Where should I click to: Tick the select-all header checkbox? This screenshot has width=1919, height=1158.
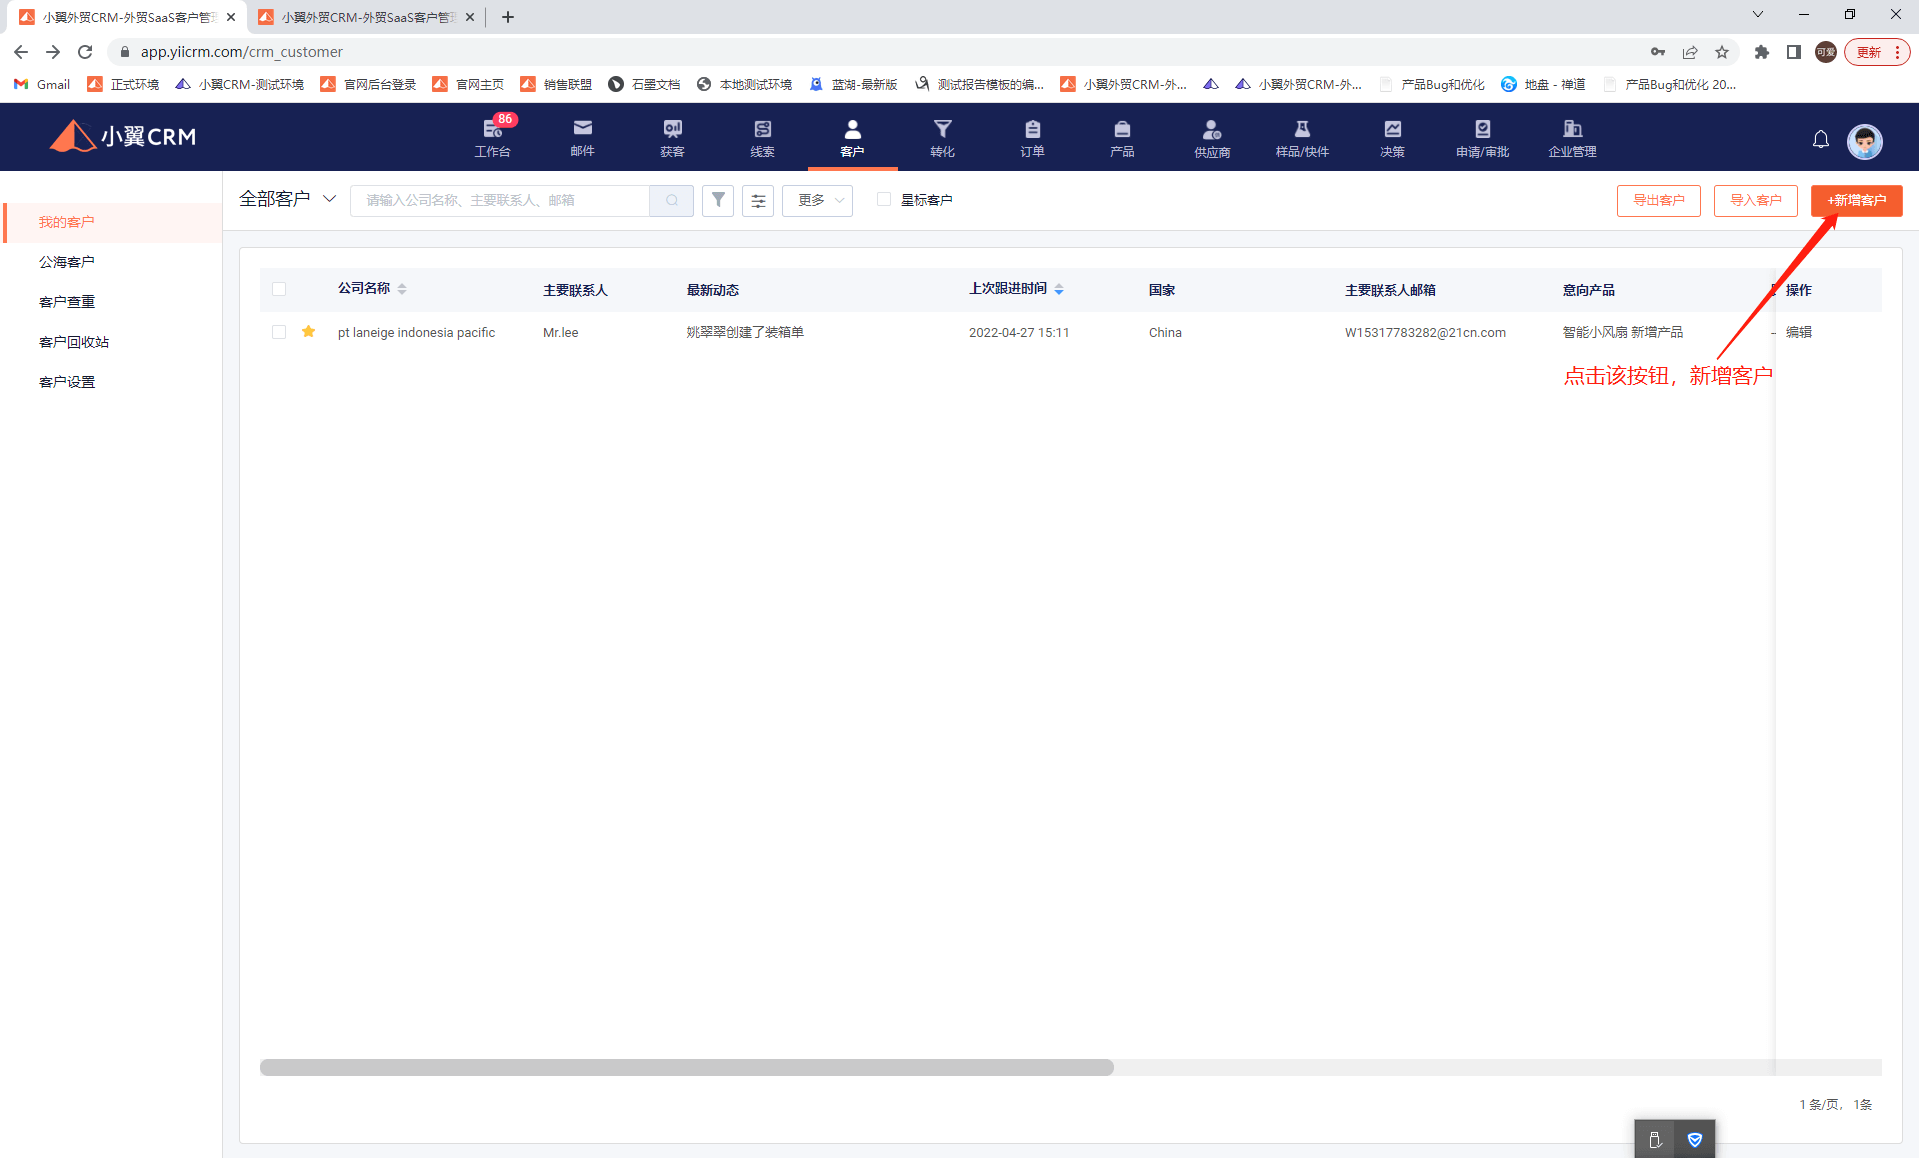279,289
